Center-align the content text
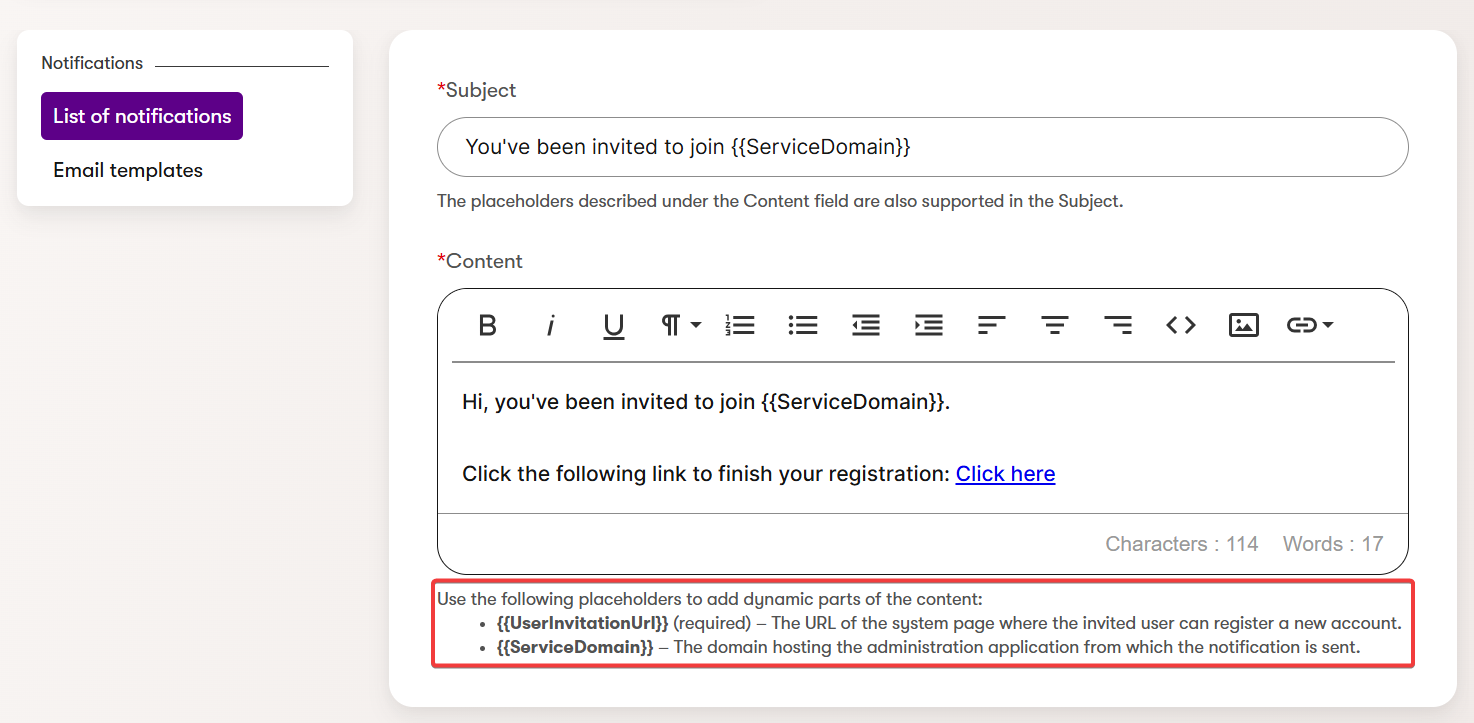Image resolution: width=1474 pixels, height=723 pixels. (1055, 325)
